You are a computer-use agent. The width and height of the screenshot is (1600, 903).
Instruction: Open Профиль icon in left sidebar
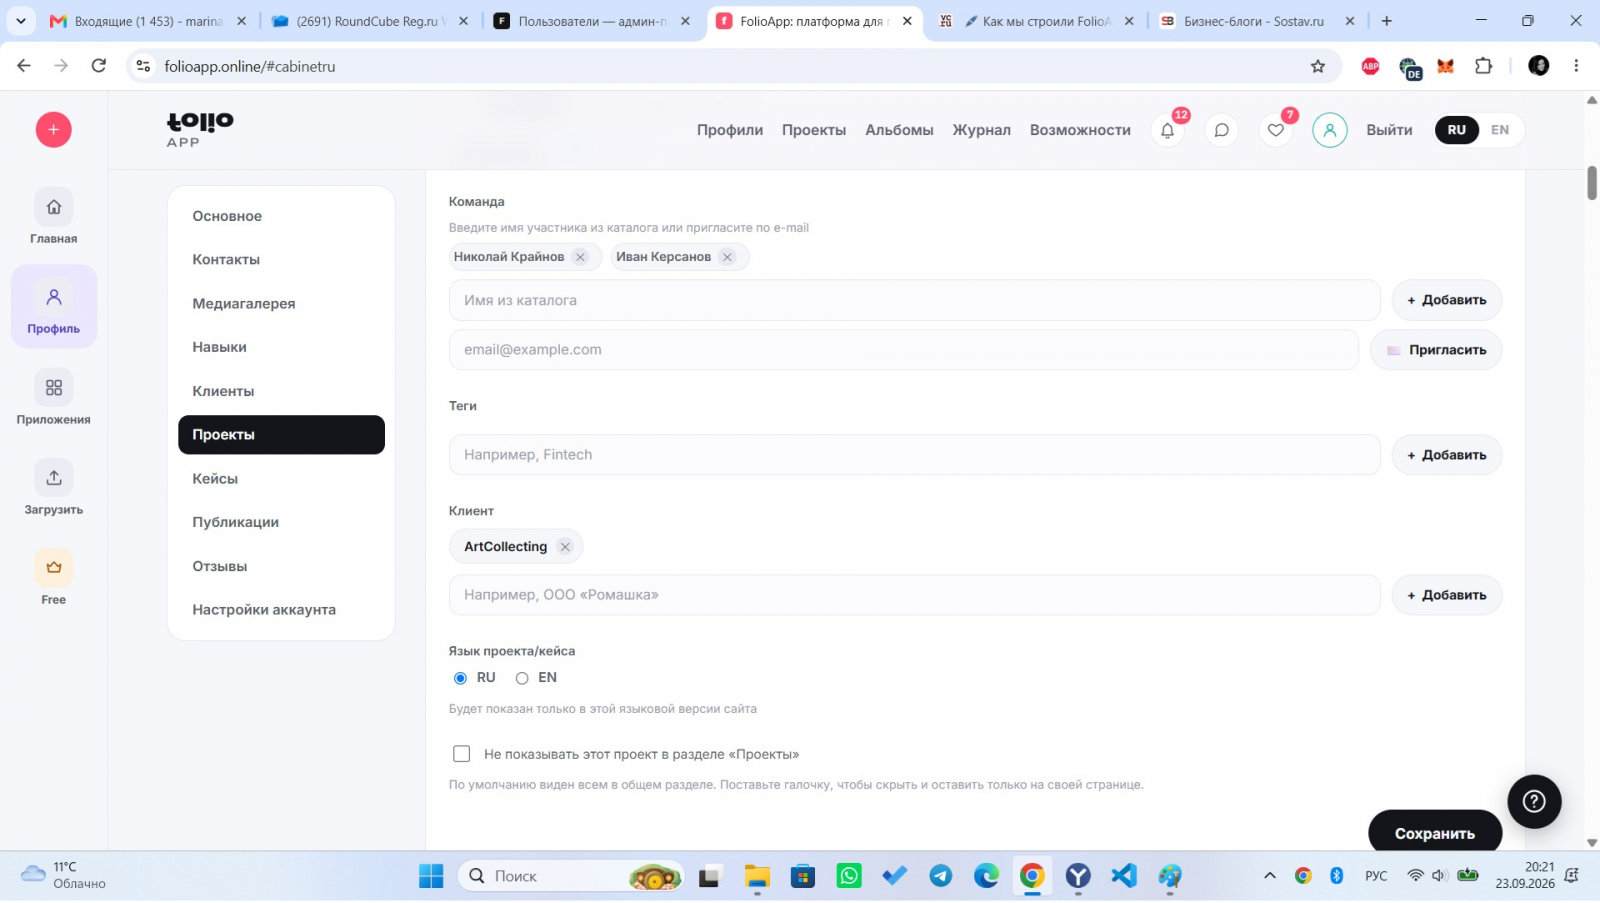(x=54, y=297)
